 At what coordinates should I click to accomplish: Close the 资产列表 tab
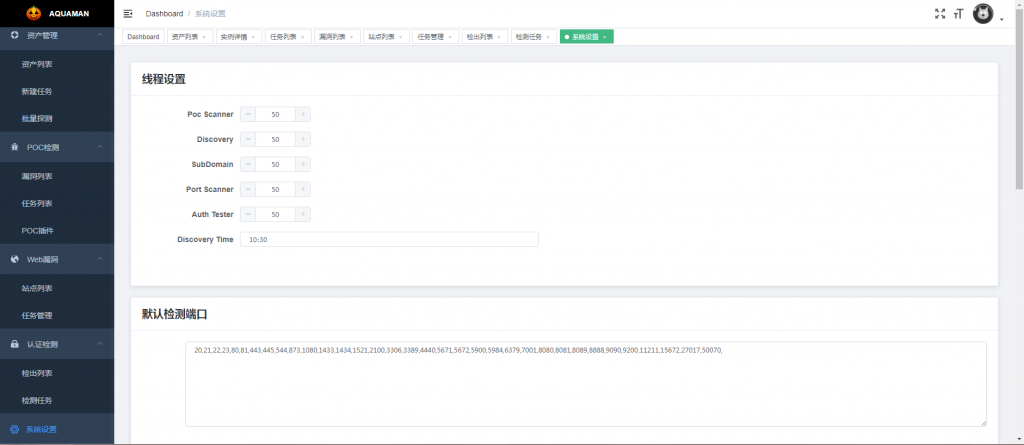(204, 37)
